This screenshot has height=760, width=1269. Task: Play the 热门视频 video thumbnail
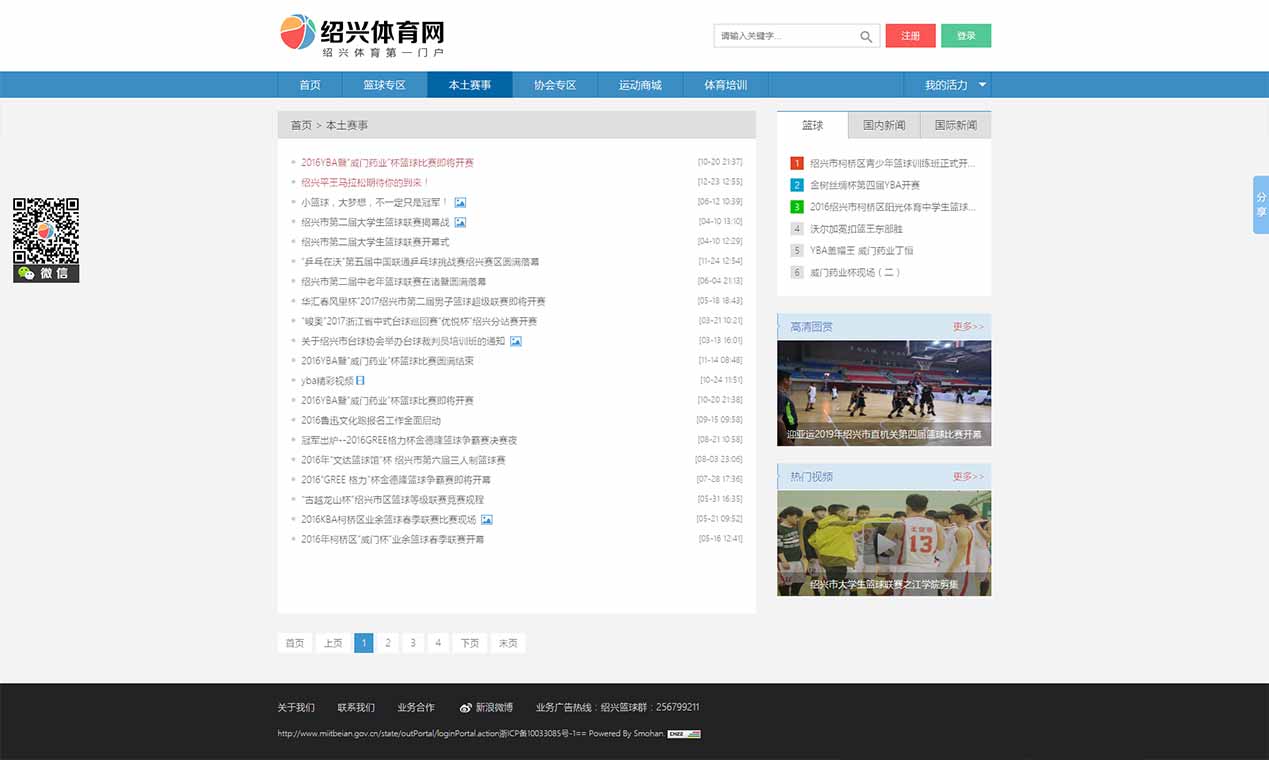click(884, 543)
